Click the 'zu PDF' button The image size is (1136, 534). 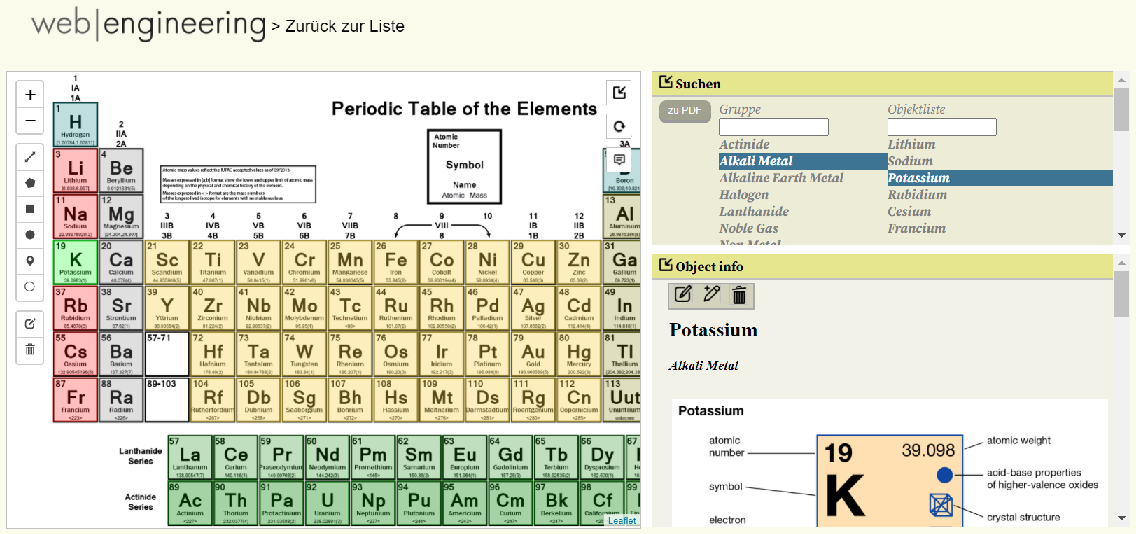684,111
